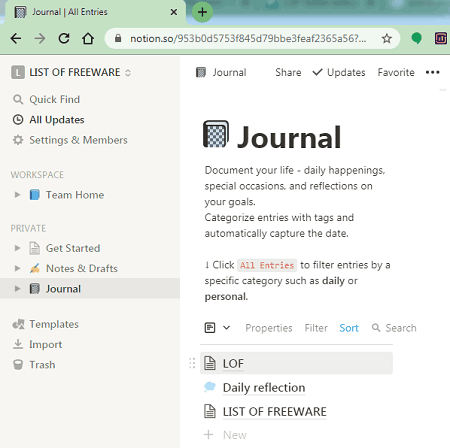The height and width of the screenshot is (448, 450).
Task: Click the drag handle beside LOF
Action: [192, 363]
